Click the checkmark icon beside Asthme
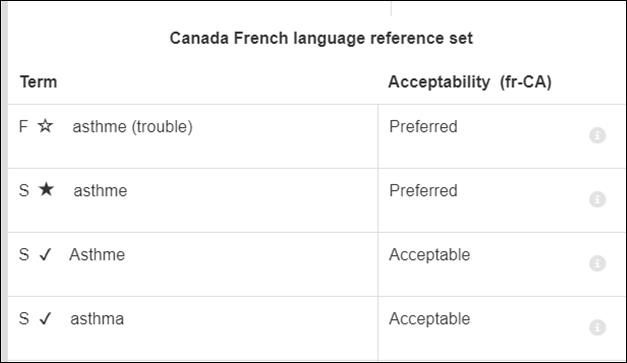Image resolution: width=627 pixels, height=363 pixels. tap(45, 254)
